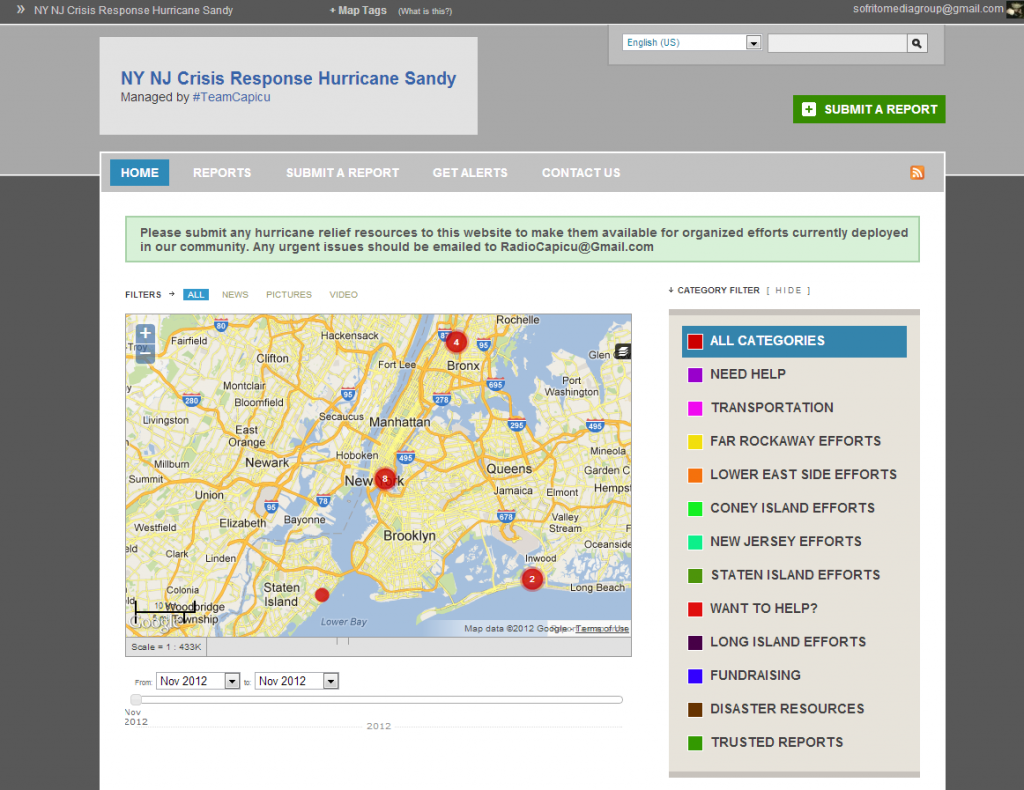The height and width of the screenshot is (790, 1024).
Task: Open the cluster marker labeled 8 over Manhattan
Action: (x=384, y=479)
